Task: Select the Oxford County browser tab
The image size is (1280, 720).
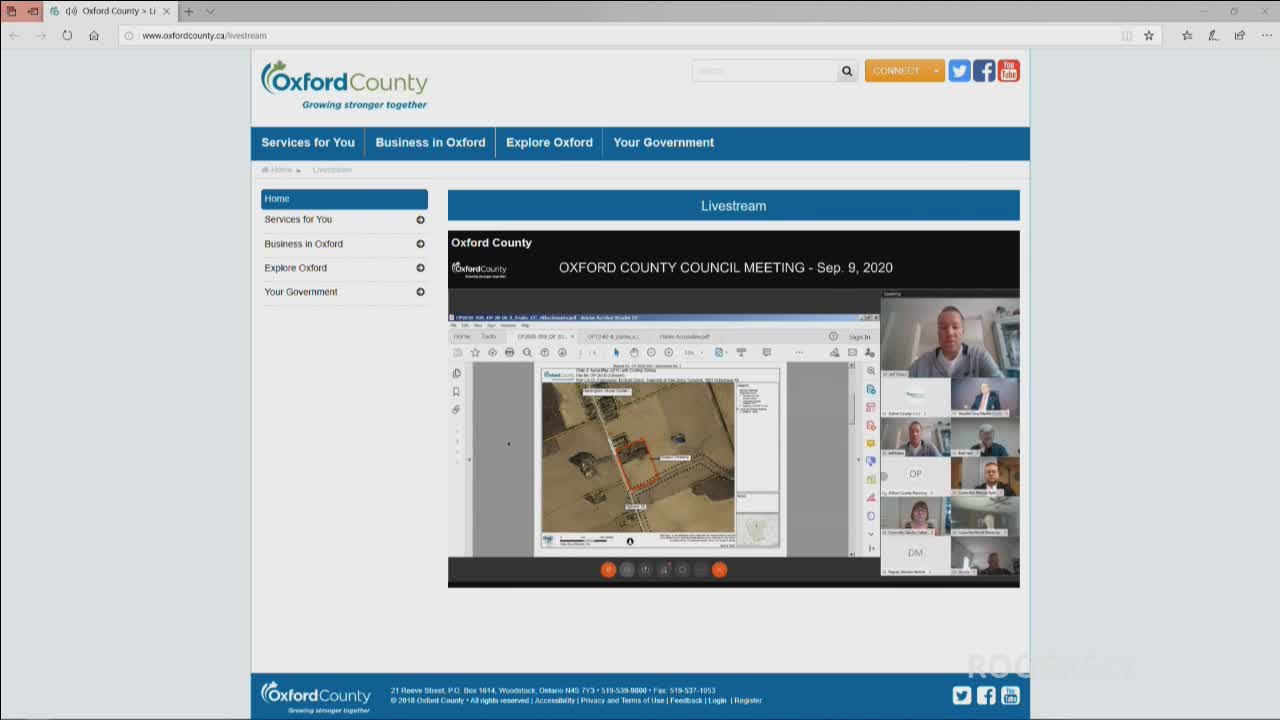Action: point(111,11)
